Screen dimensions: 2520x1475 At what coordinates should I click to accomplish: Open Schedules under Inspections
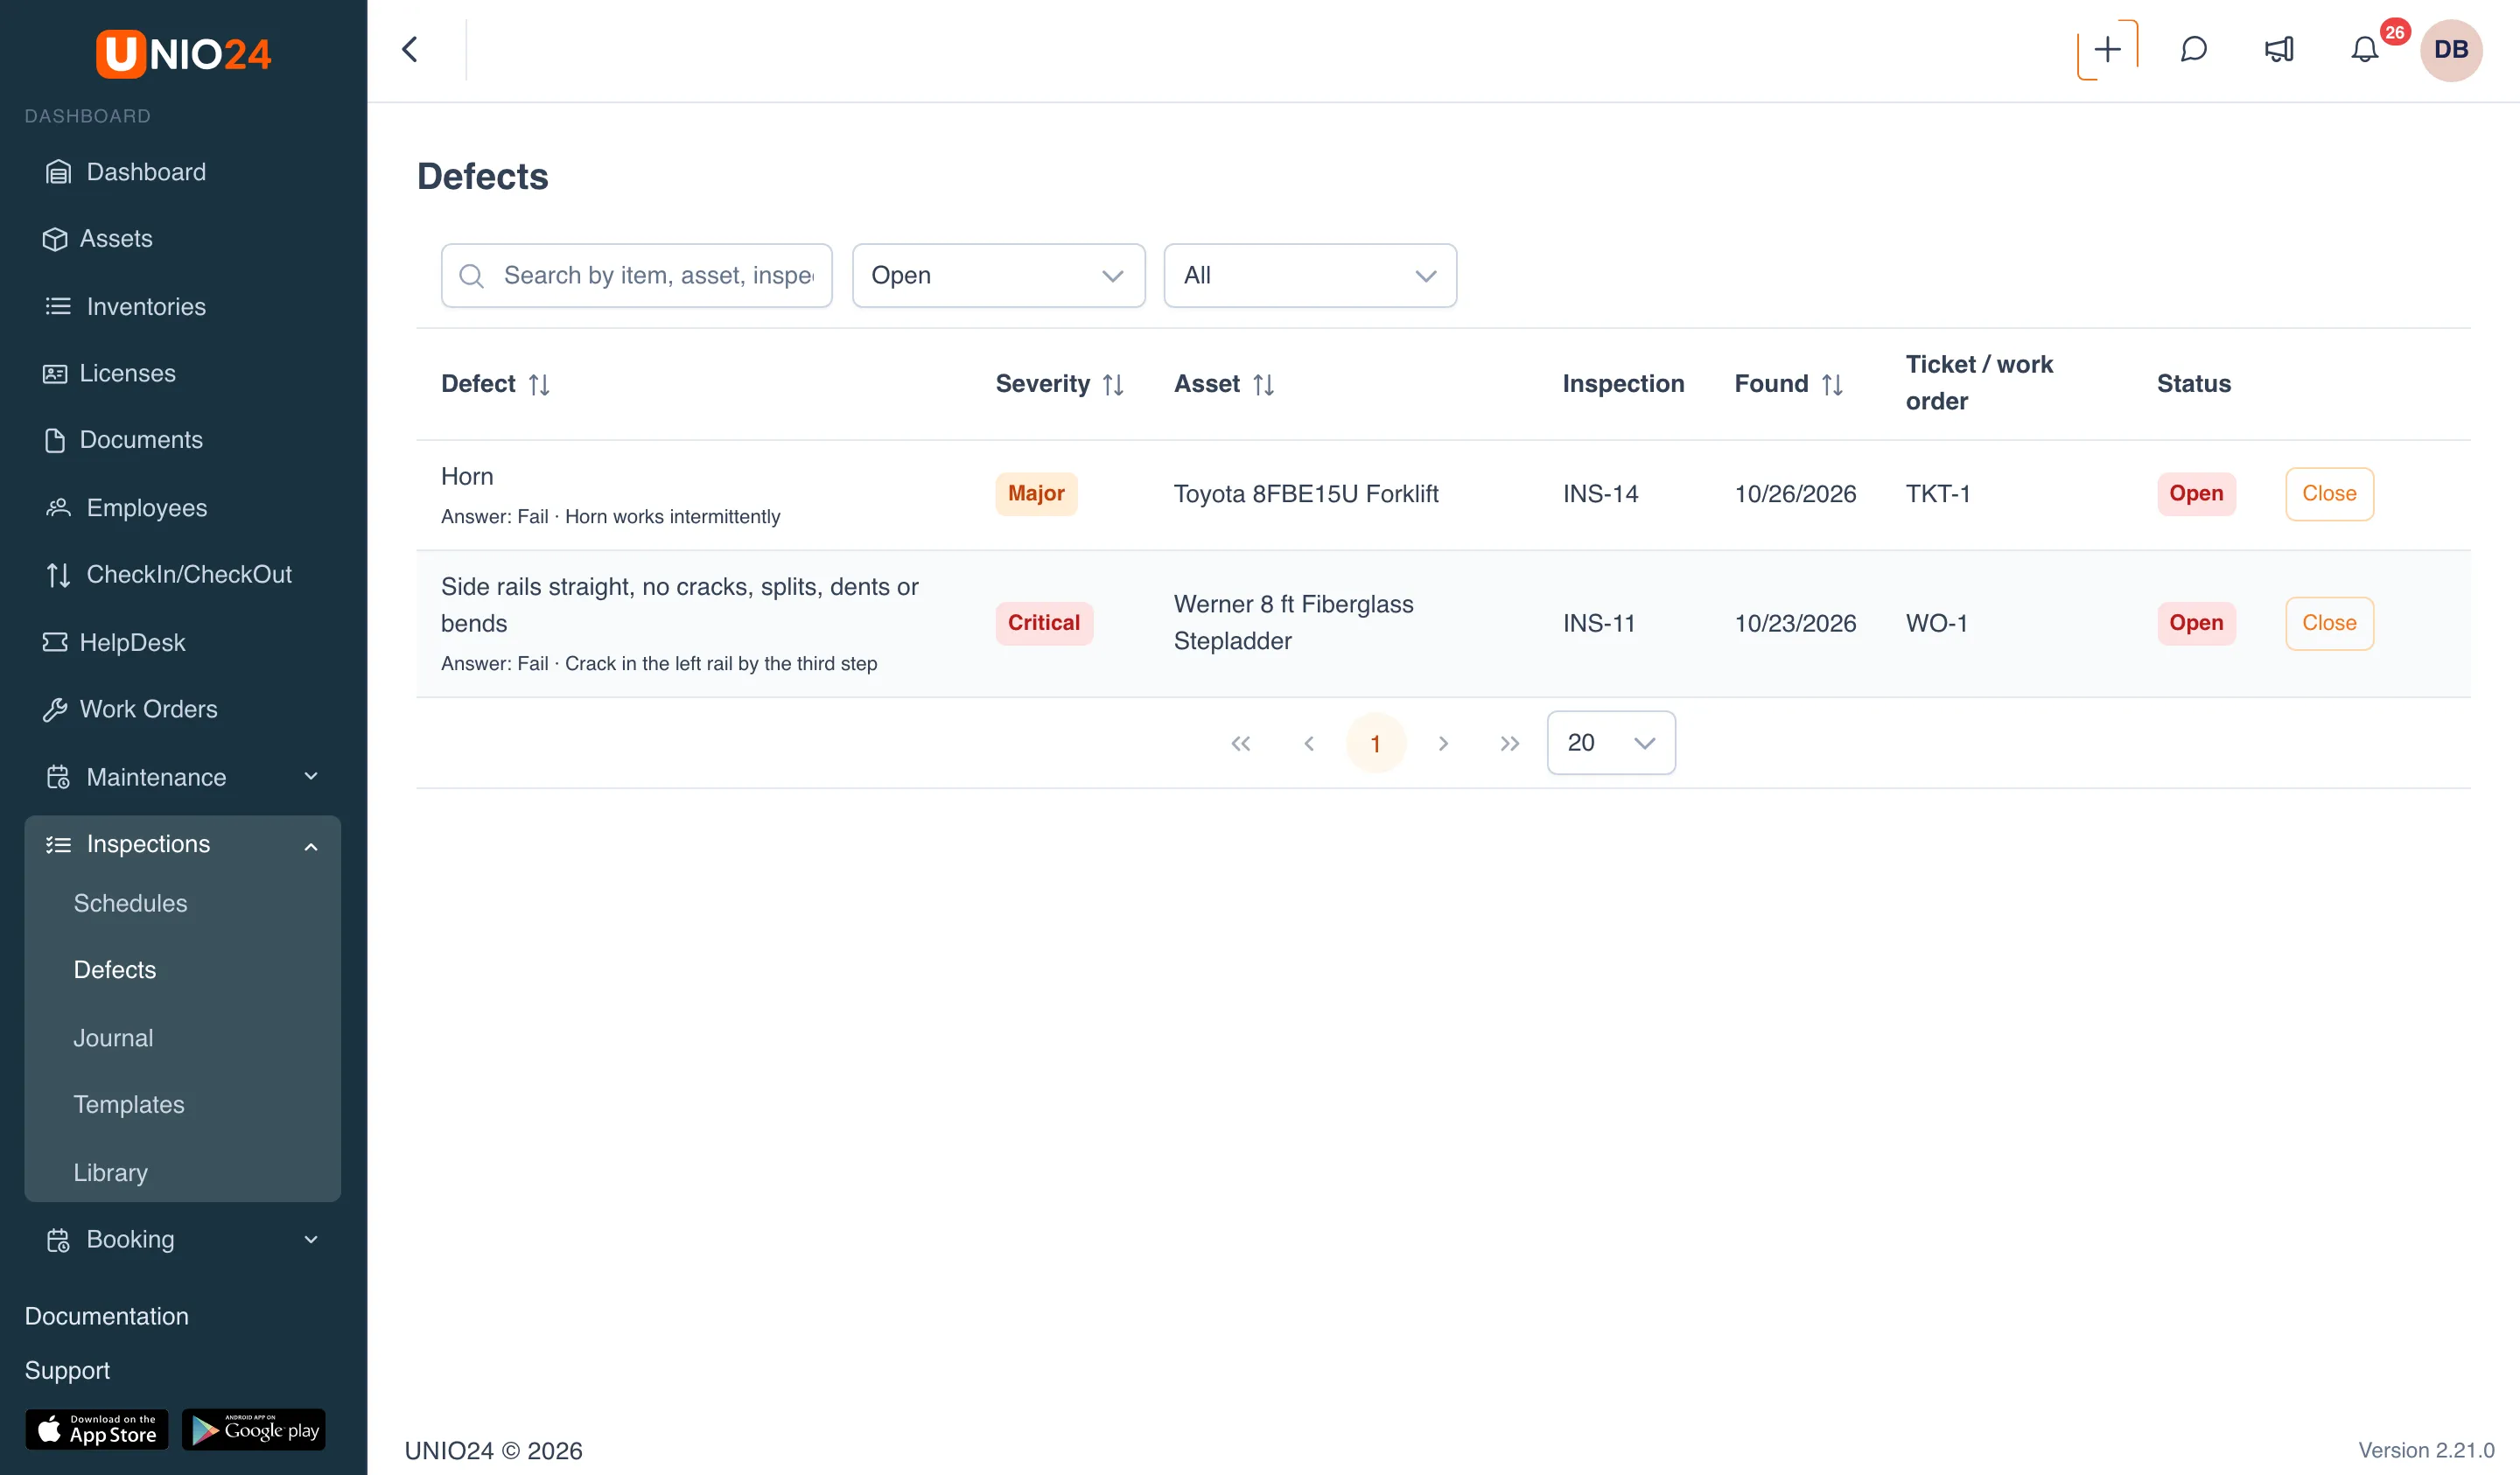click(130, 903)
